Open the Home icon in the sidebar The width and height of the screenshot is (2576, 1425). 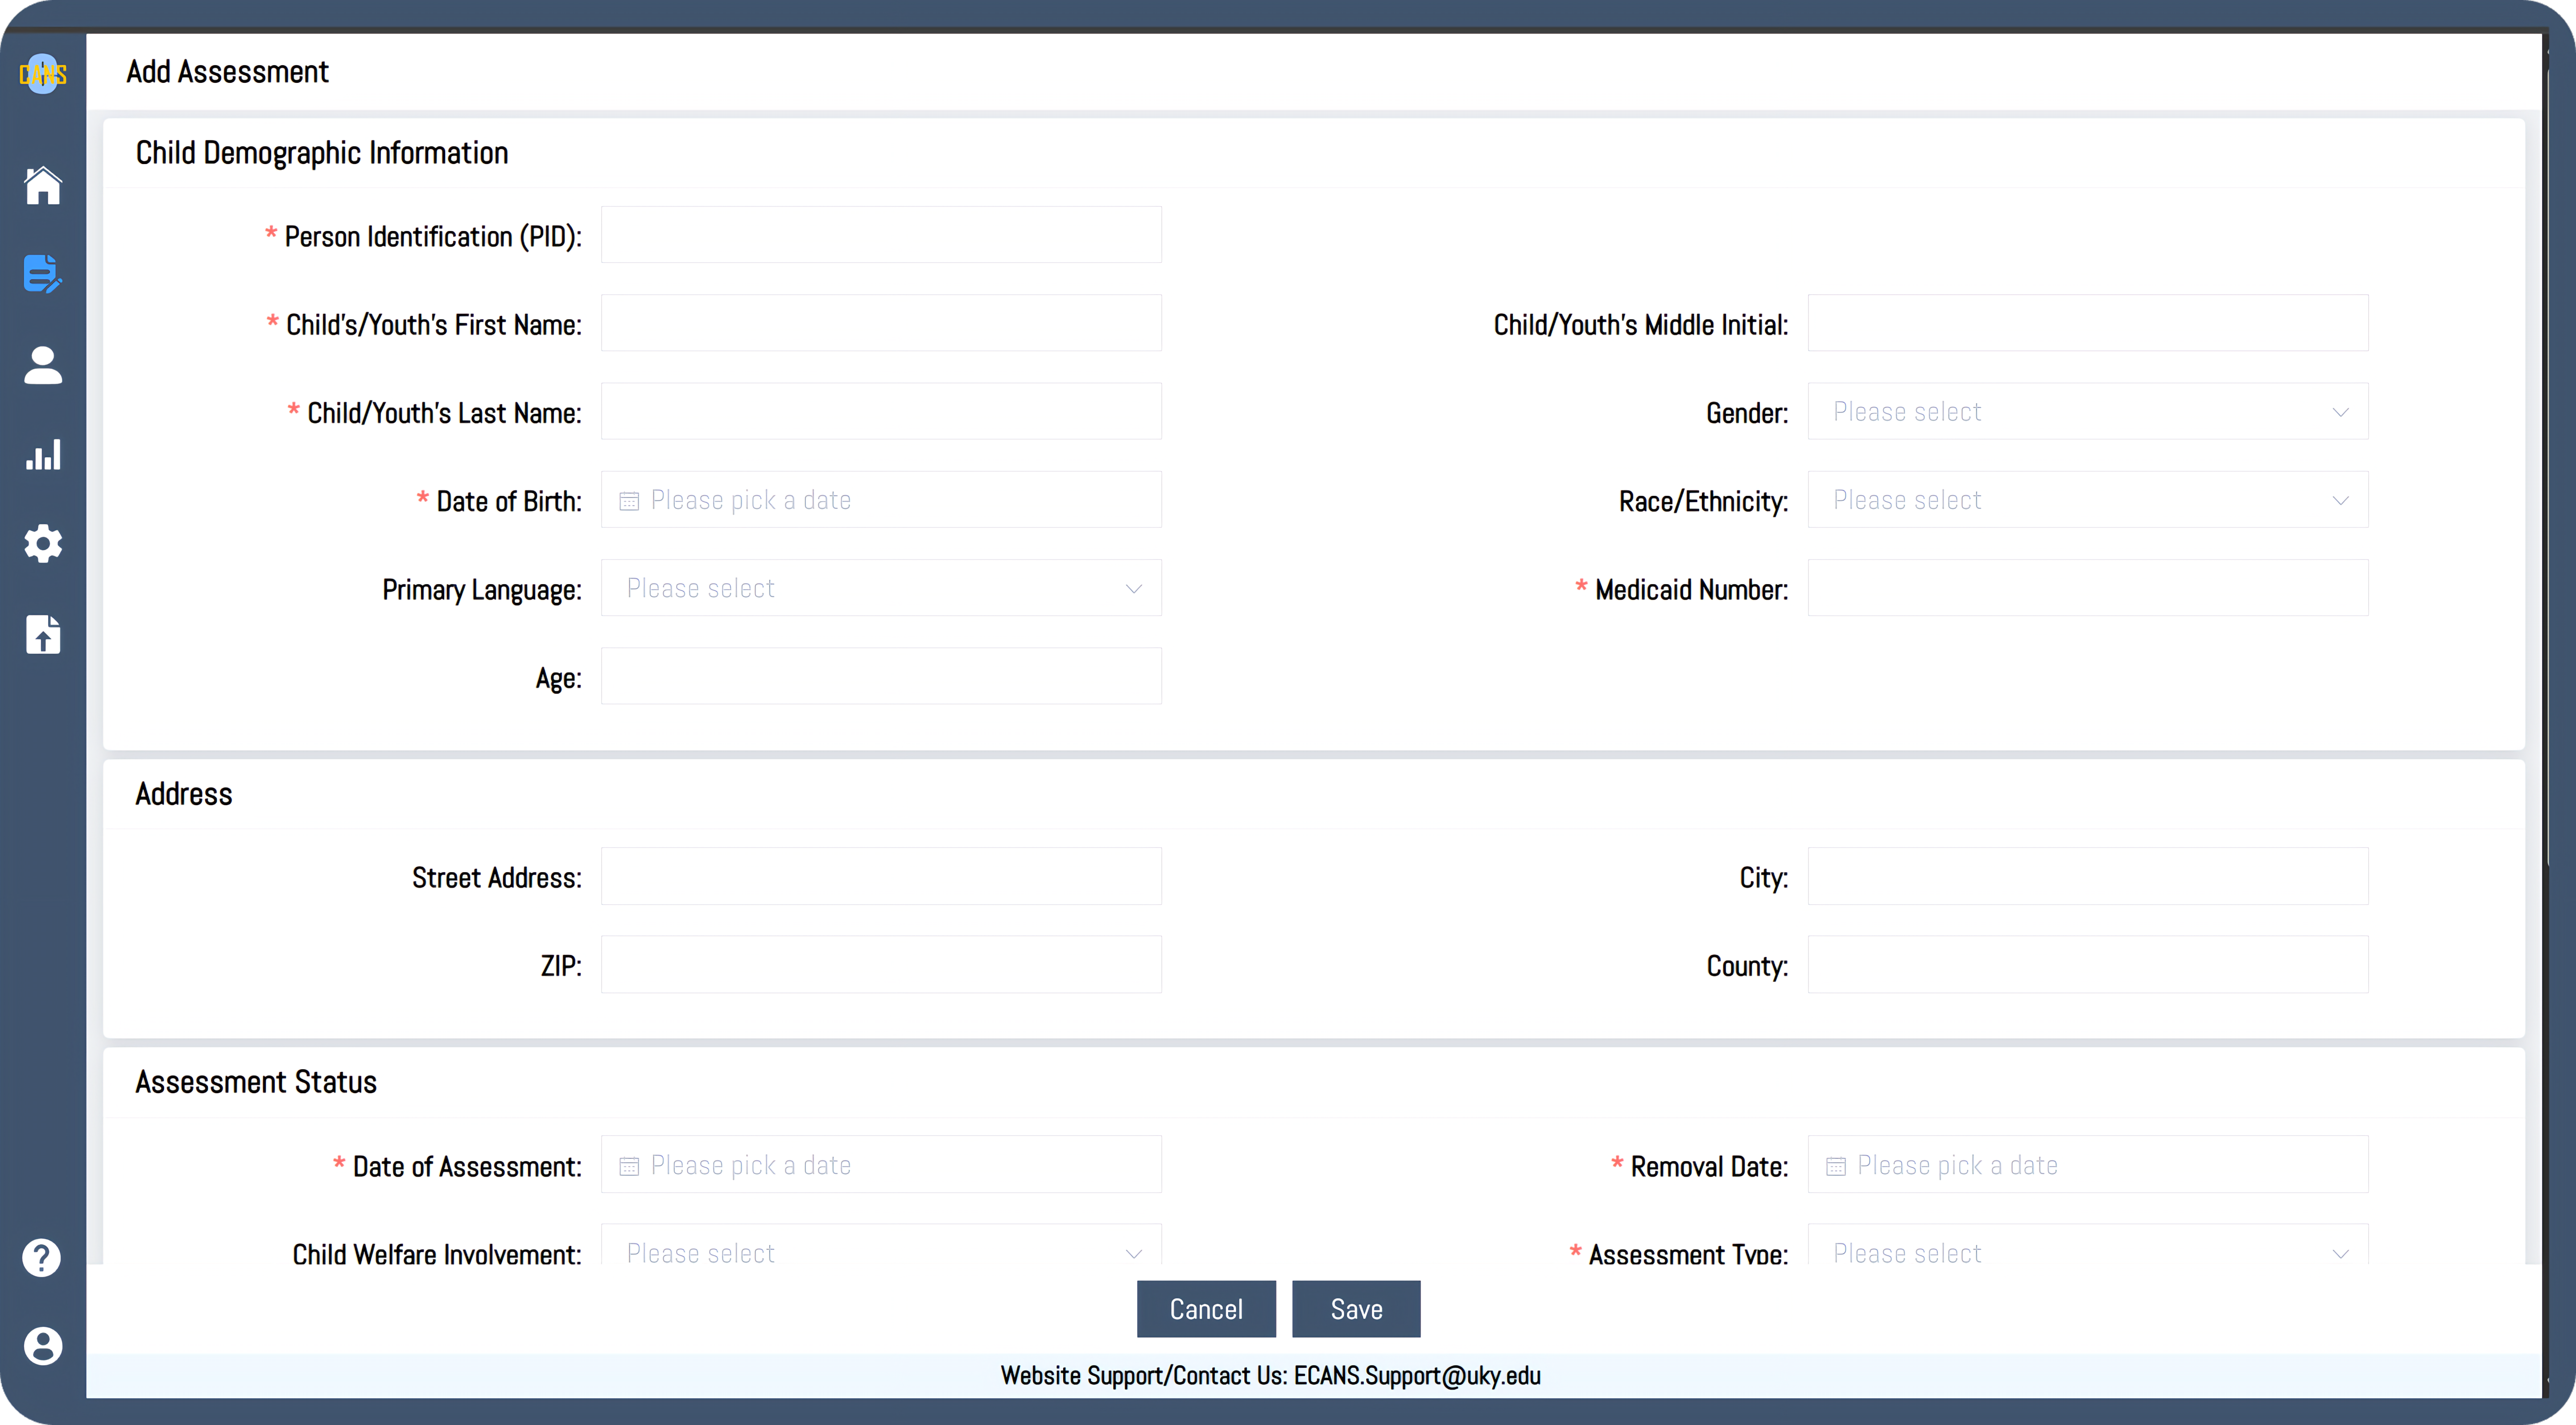[x=43, y=185]
